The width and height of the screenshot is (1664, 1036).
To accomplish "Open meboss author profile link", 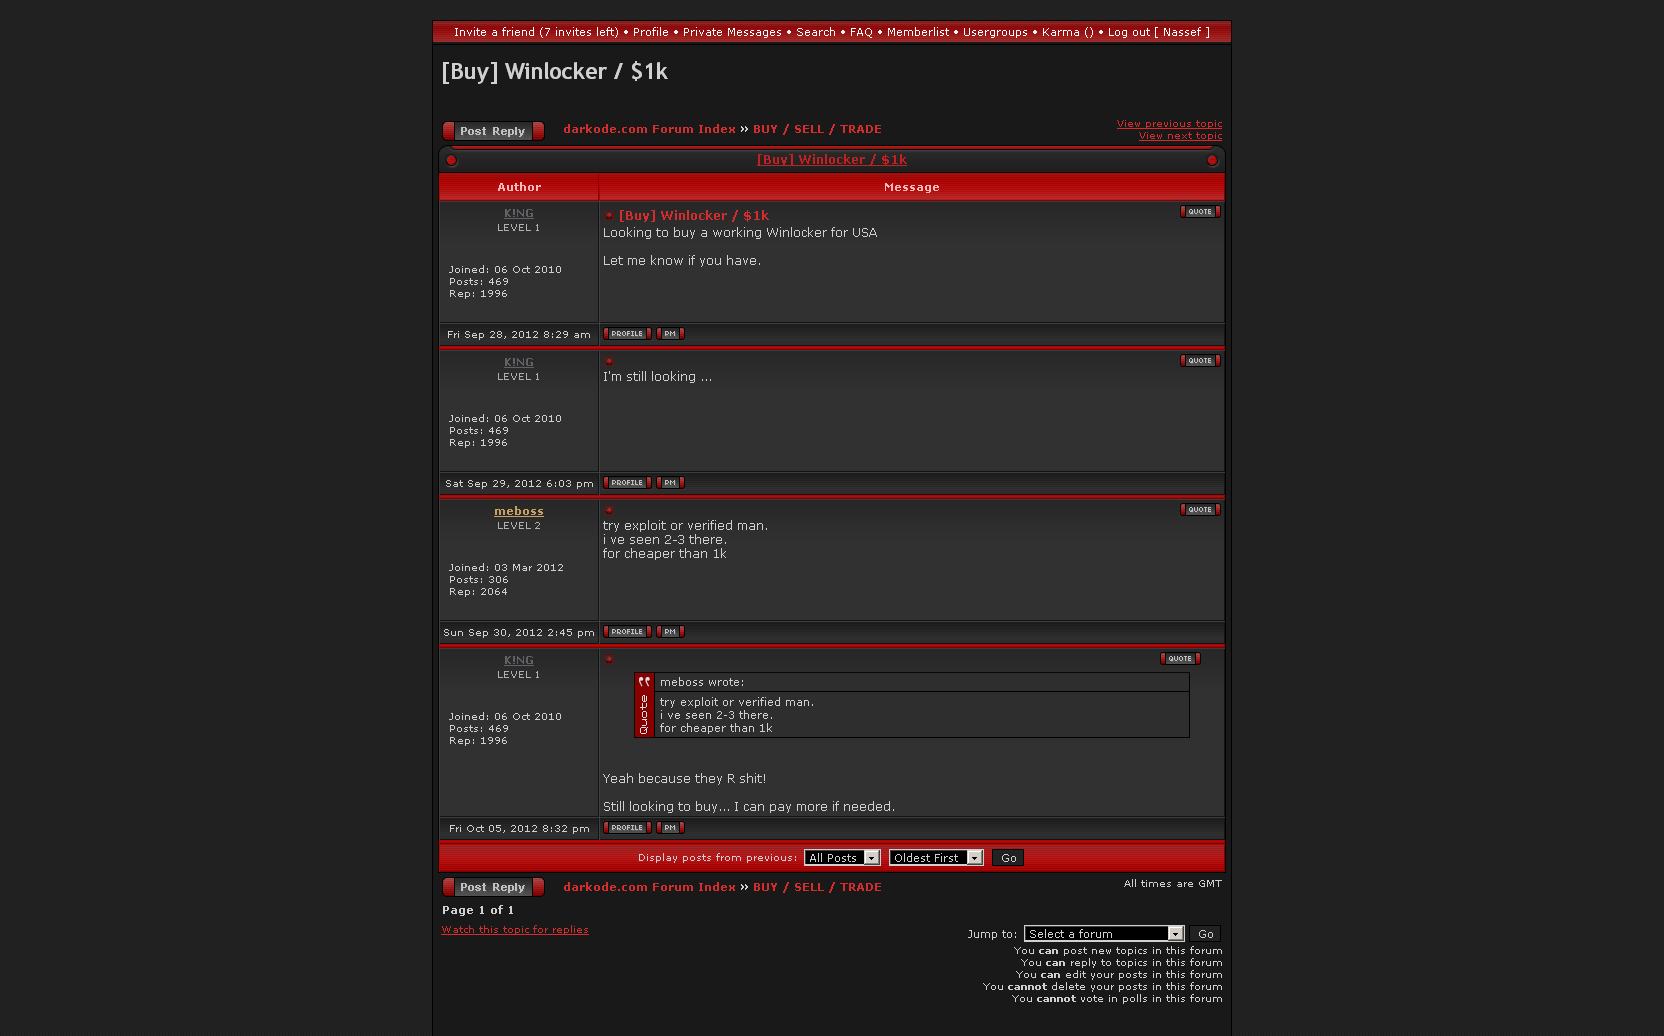I will click(x=519, y=511).
